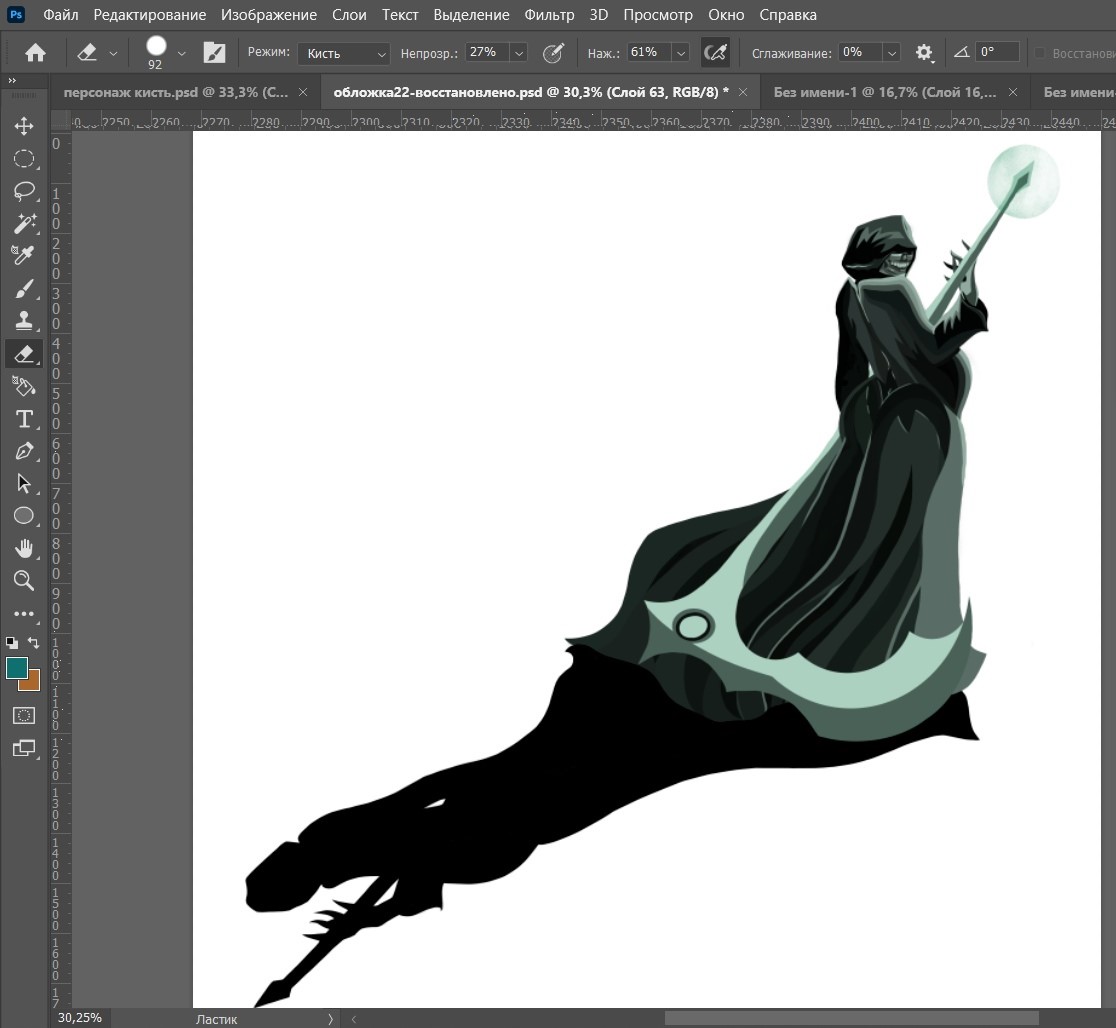Pick the Eyedropper tool

pos(24,256)
